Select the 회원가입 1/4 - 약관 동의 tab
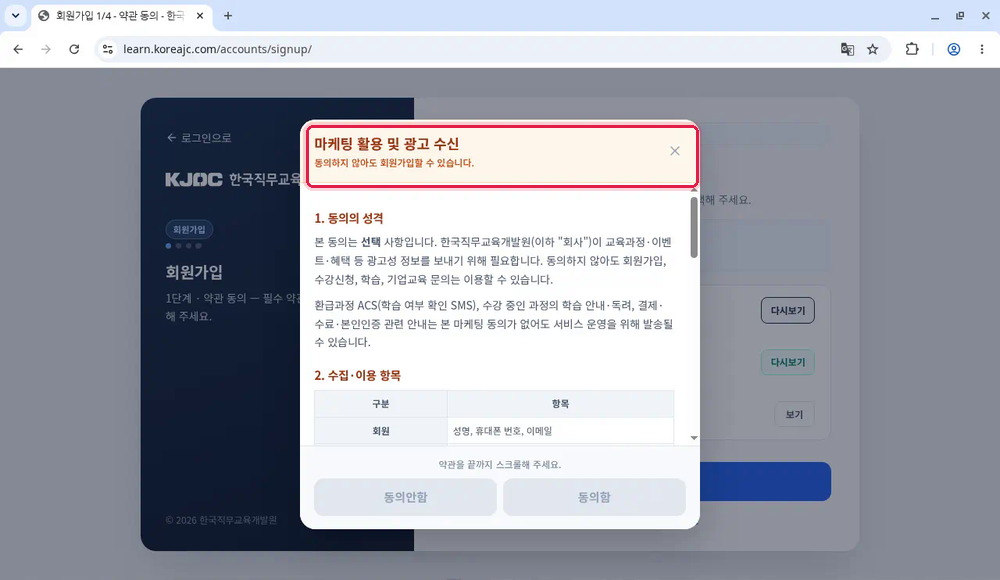 (x=121, y=16)
